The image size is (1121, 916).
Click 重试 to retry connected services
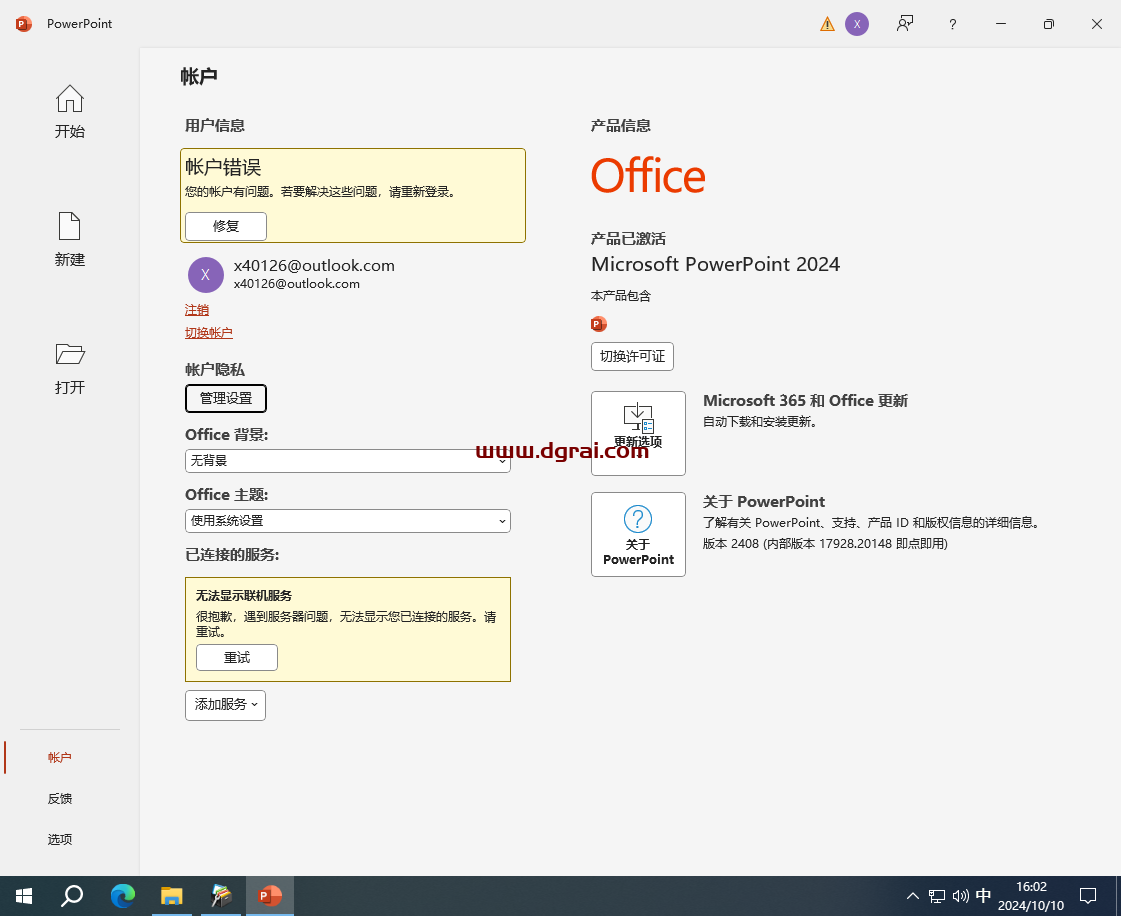point(236,657)
